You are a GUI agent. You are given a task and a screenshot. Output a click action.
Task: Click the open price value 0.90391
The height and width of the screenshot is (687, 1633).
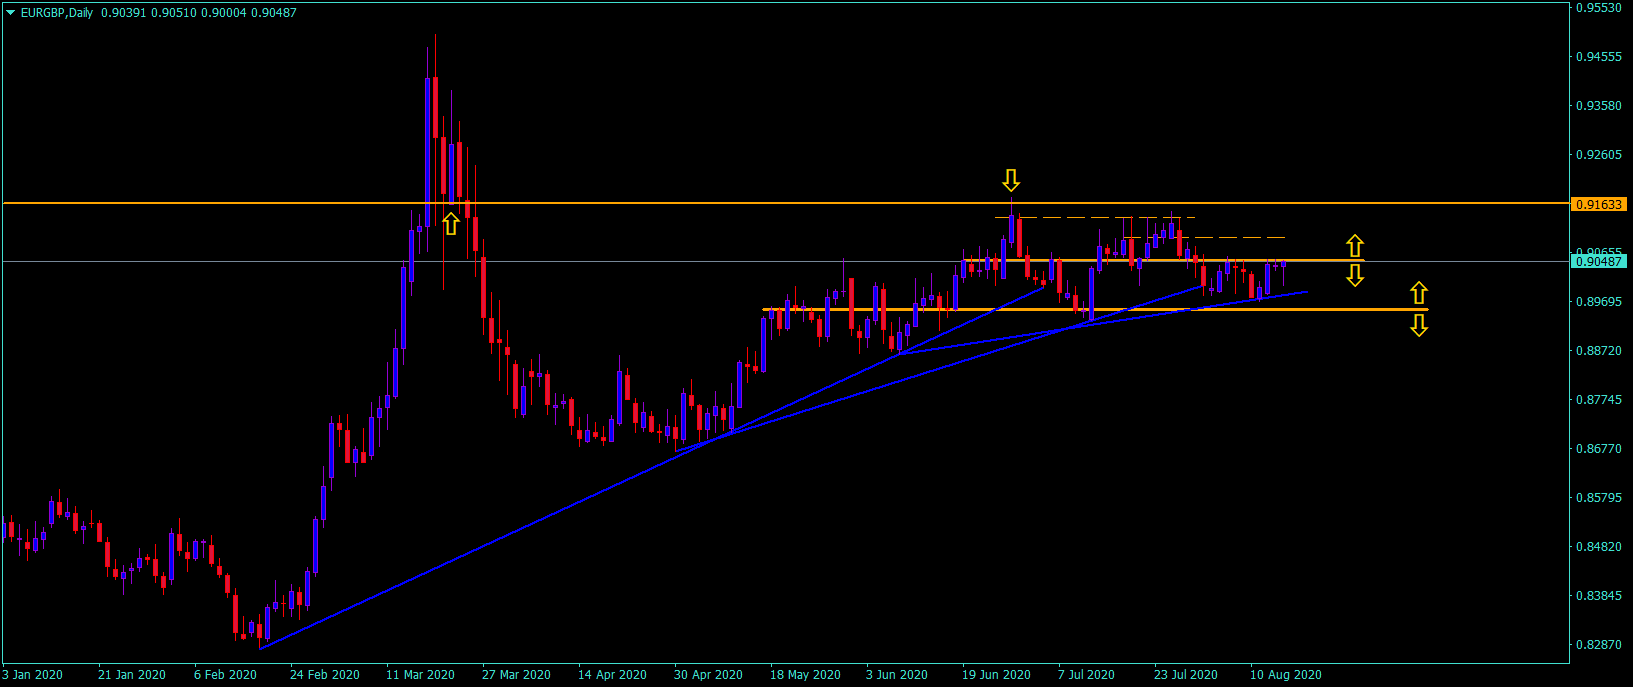coord(124,13)
